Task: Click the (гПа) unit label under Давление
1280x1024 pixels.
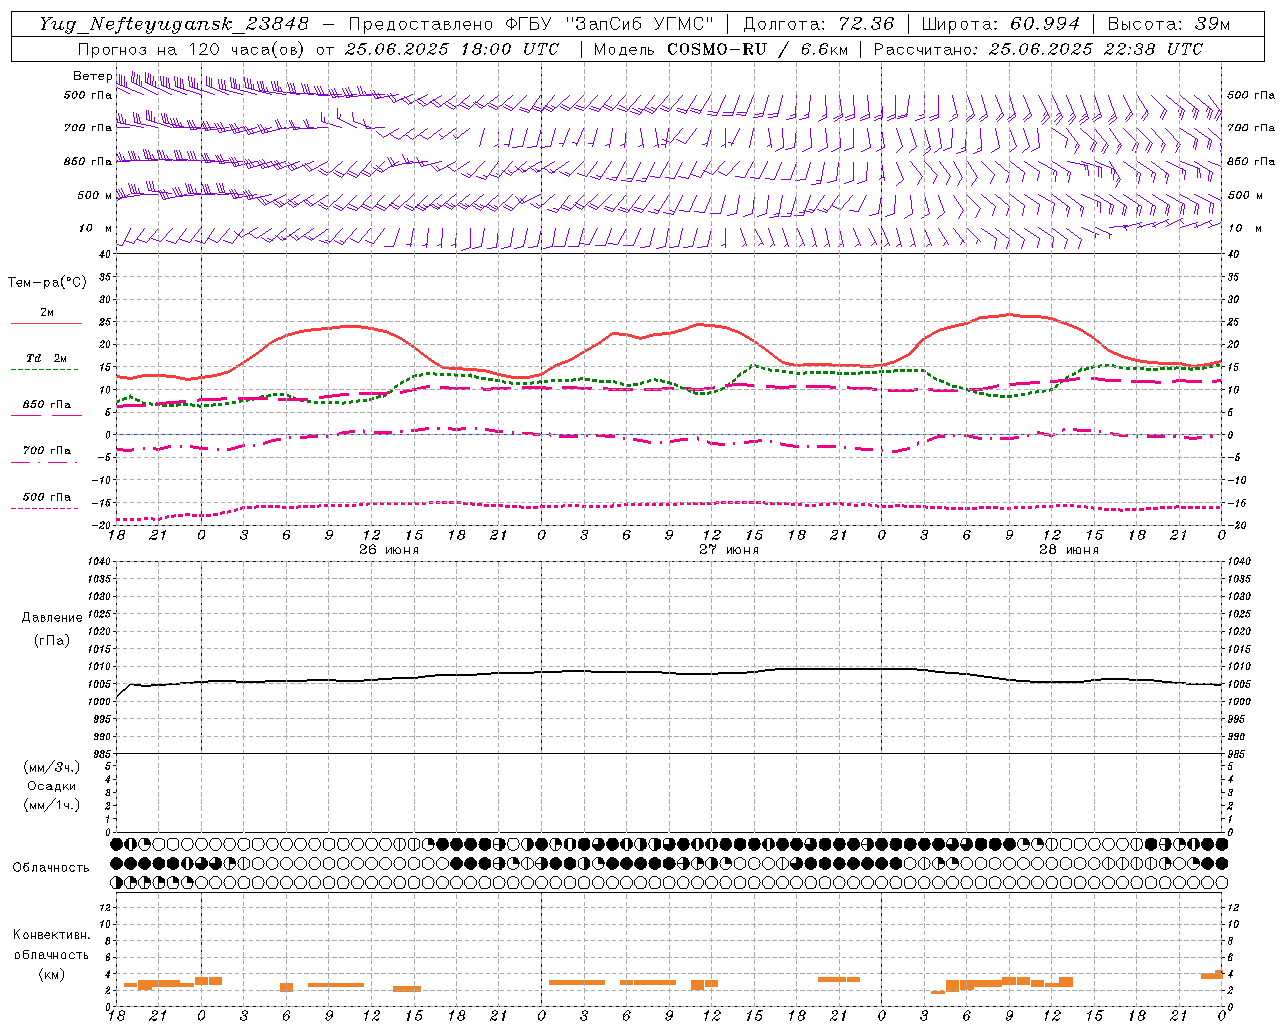Action: pos(52,640)
